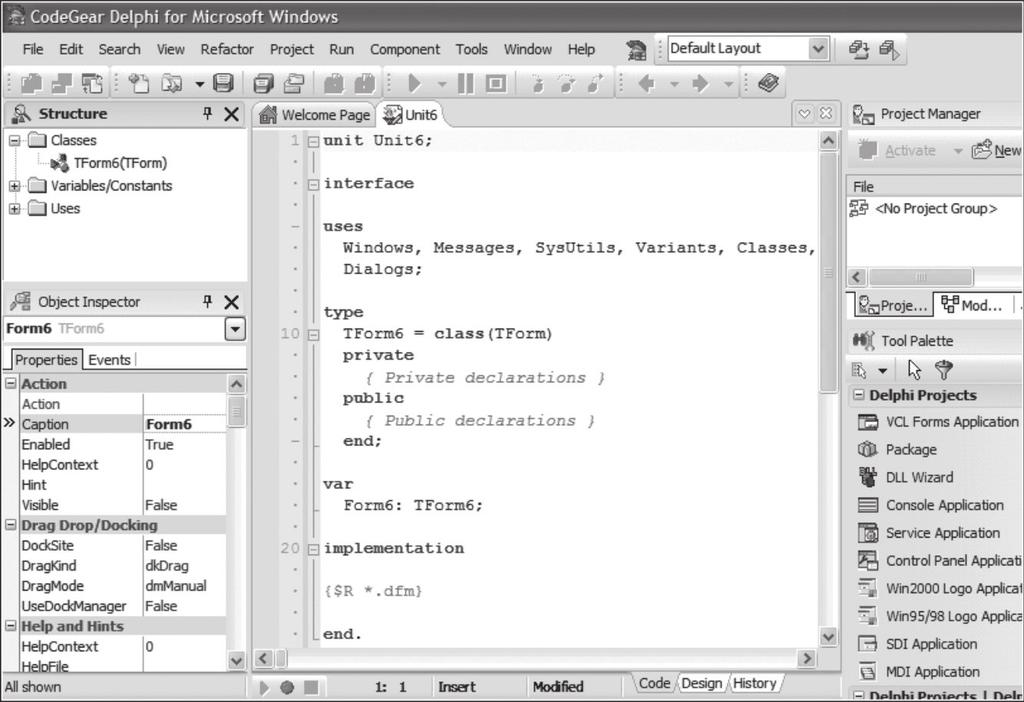Select VCL Forms Application

point(938,422)
